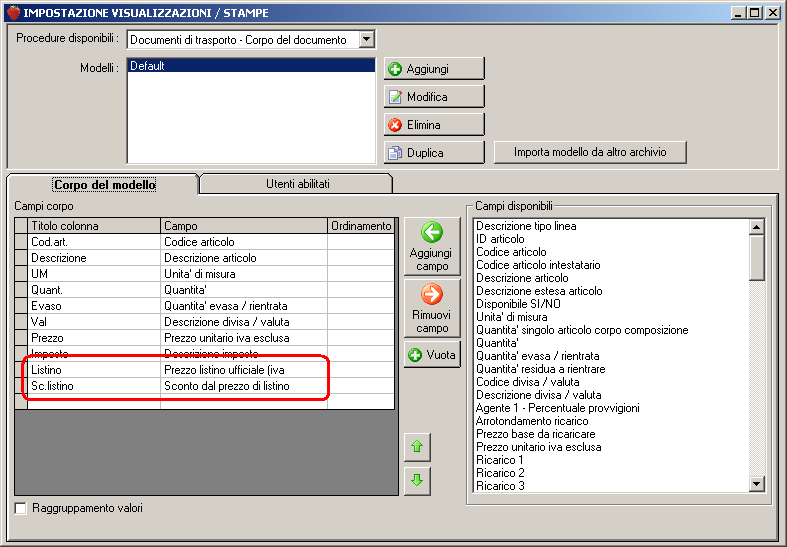Move selected field down with green down arrow
The image size is (787, 547).
click(x=417, y=481)
